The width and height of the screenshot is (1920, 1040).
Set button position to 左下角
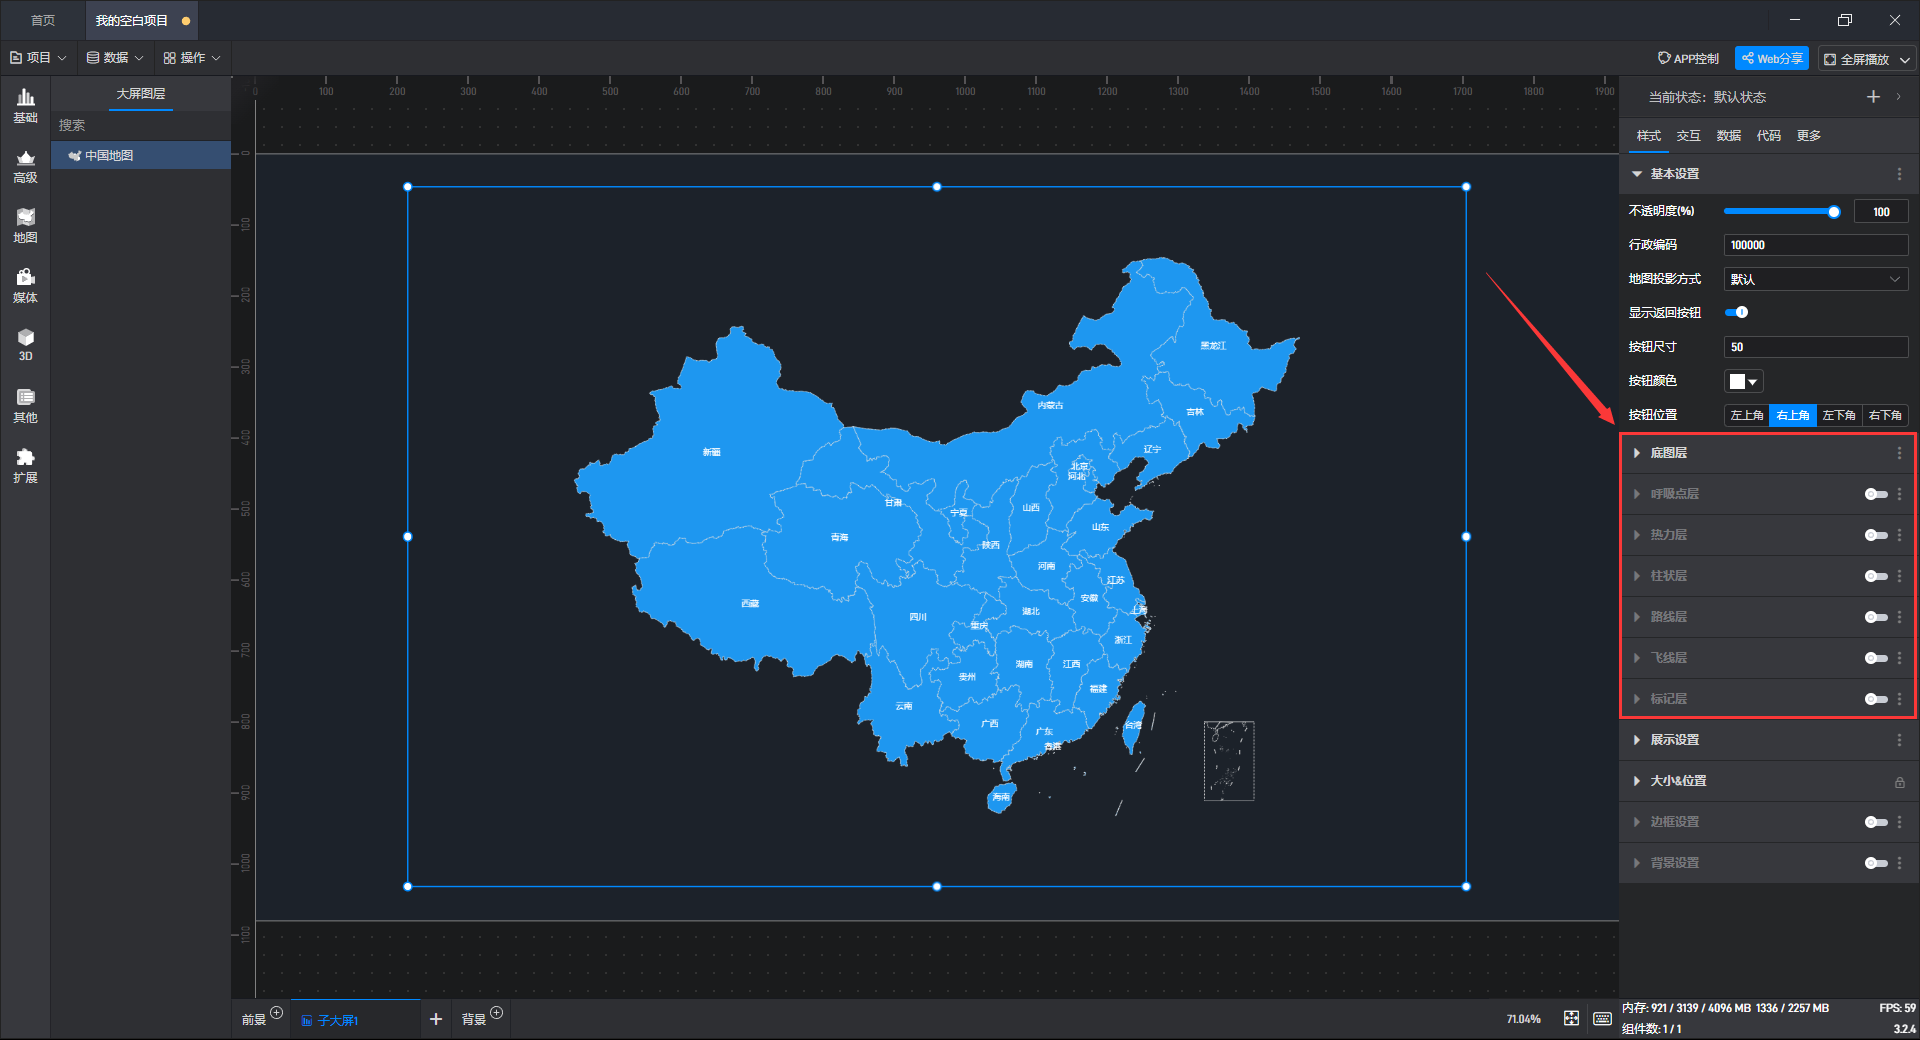point(1838,415)
